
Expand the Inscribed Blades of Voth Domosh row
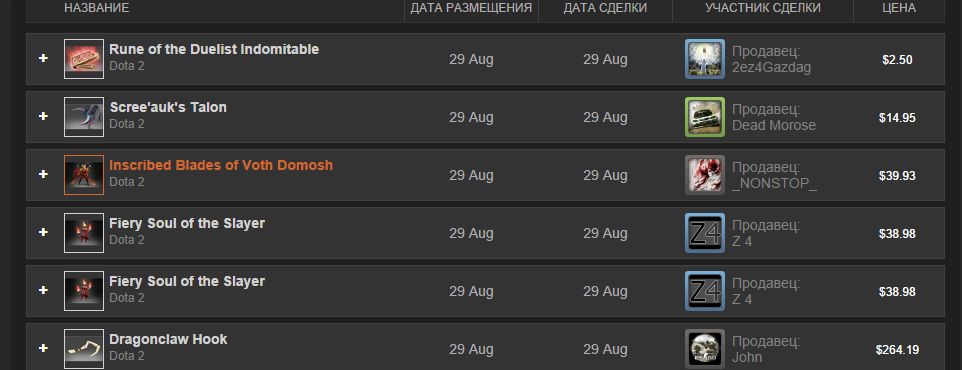click(43, 174)
